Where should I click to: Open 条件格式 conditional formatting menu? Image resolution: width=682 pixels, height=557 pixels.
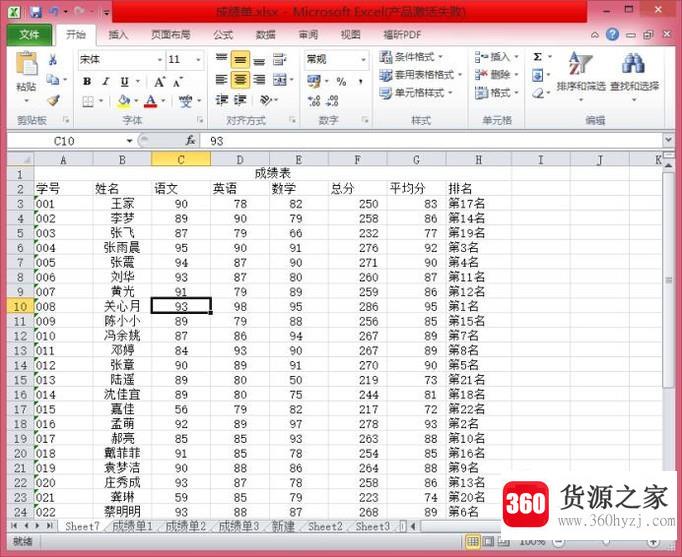411,57
